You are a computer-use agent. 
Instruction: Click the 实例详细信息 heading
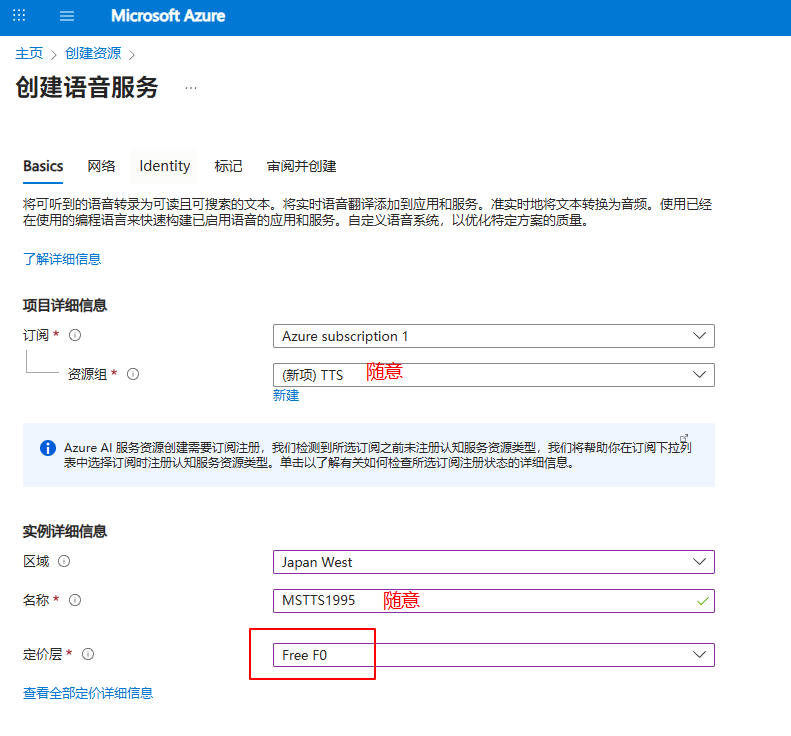pos(65,531)
